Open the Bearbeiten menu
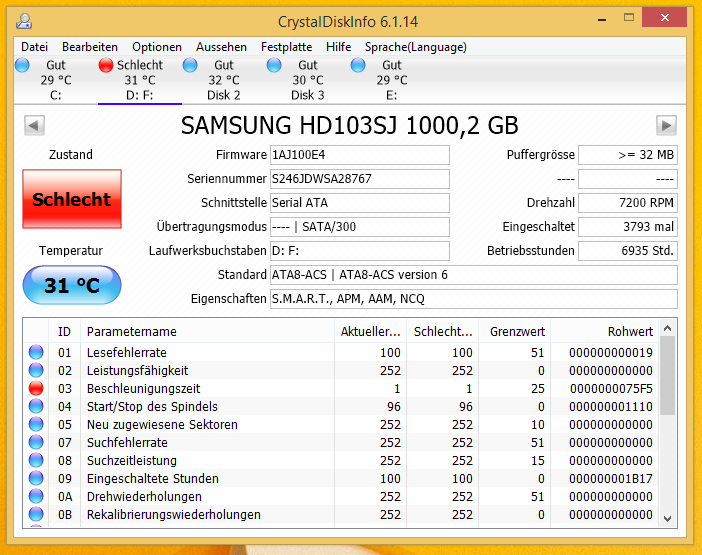The width and height of the screenshot is (702, 555). [x=90, y=47]
